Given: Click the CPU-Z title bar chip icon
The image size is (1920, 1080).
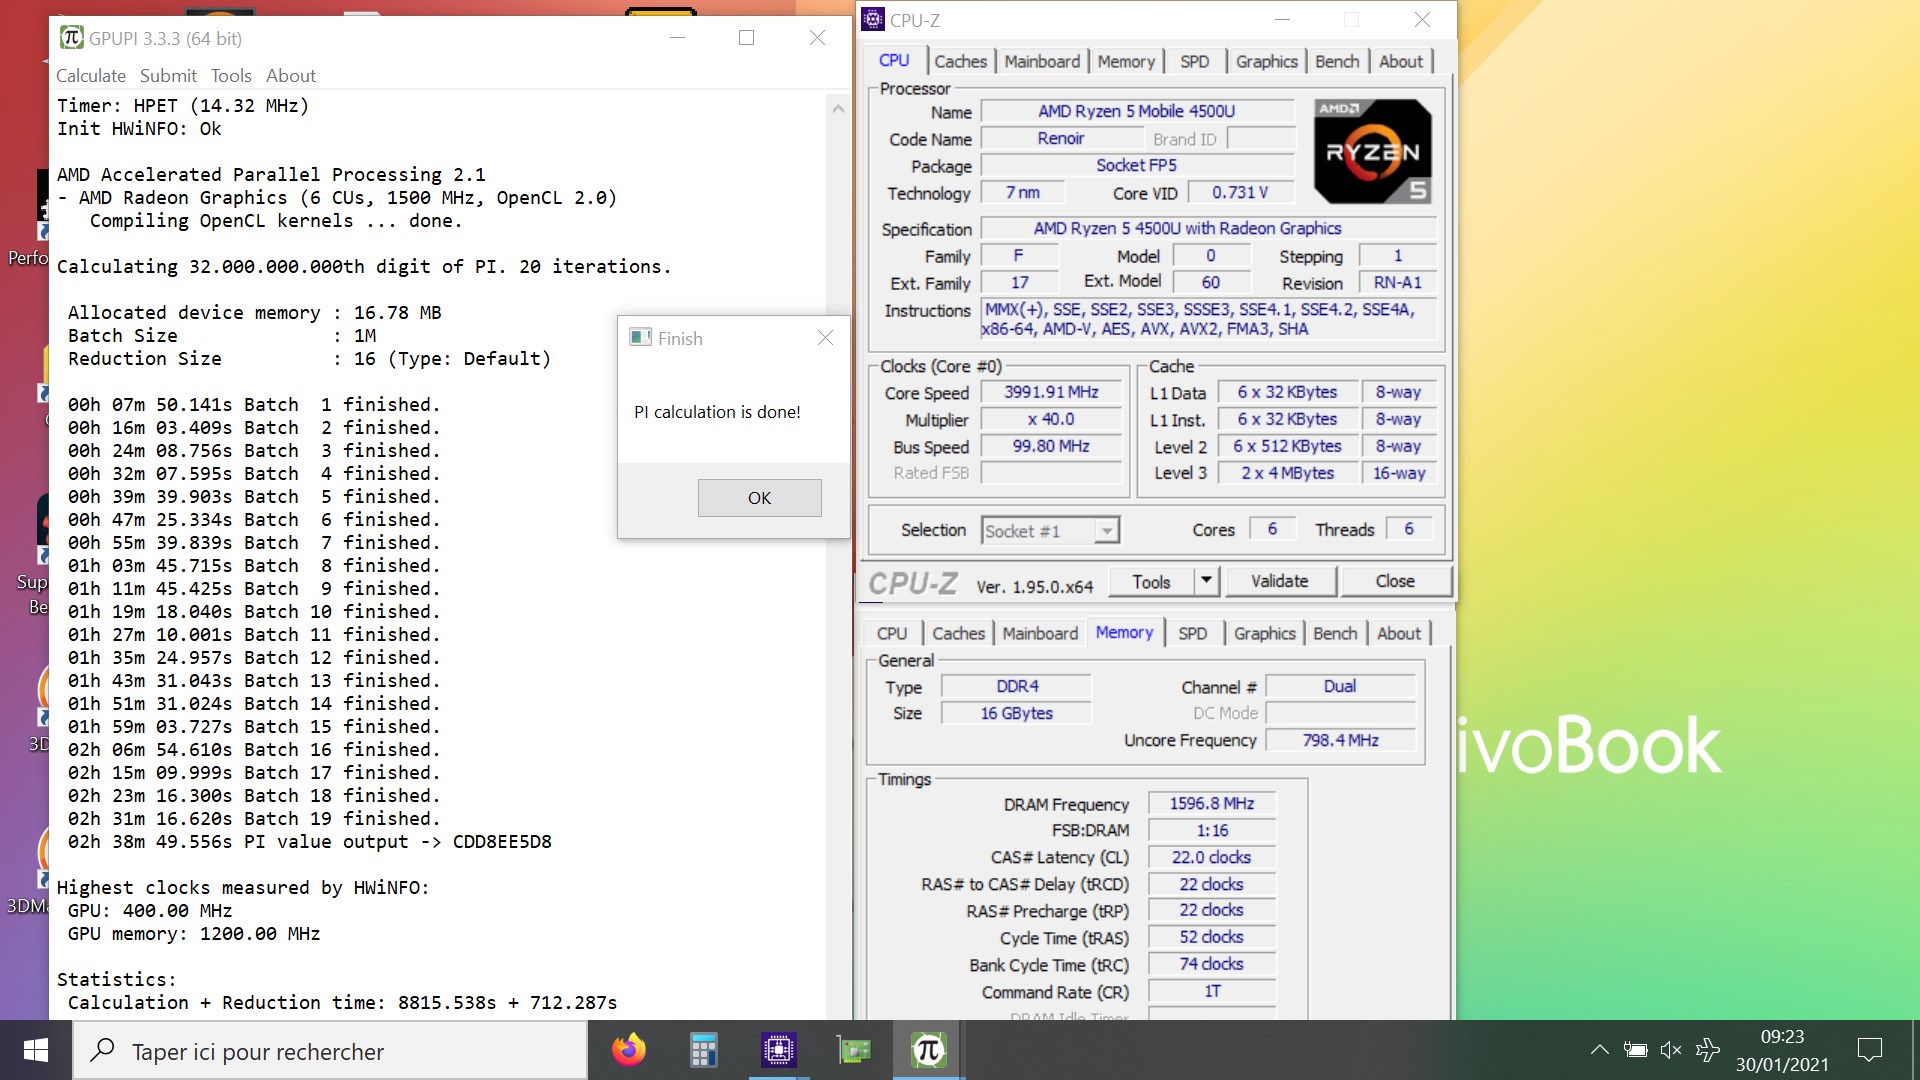Looking at the screenshot, I should pyautogui.click(x=873, y=19).
